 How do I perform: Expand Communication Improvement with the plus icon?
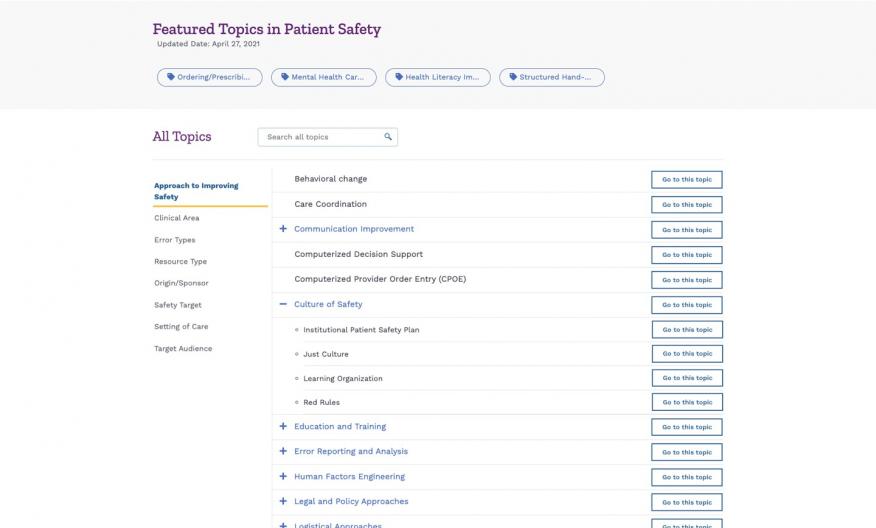click(283, 229)
